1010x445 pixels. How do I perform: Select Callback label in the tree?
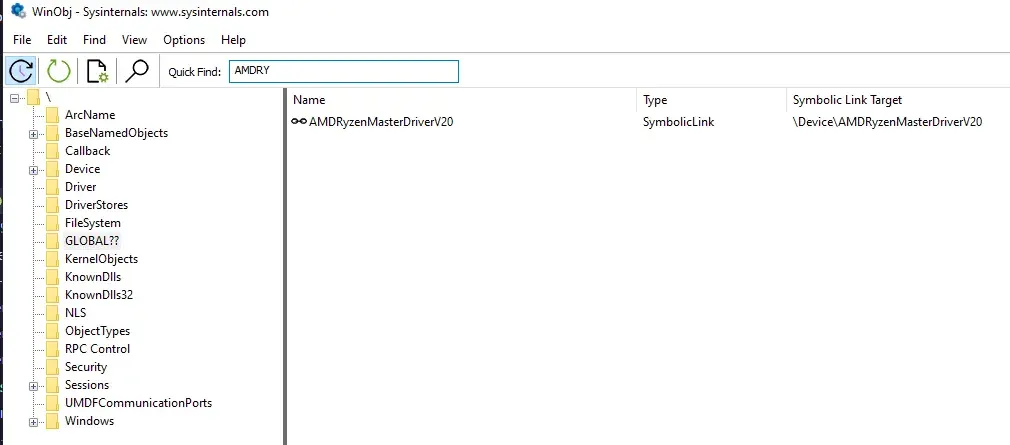tap(88, 151)
